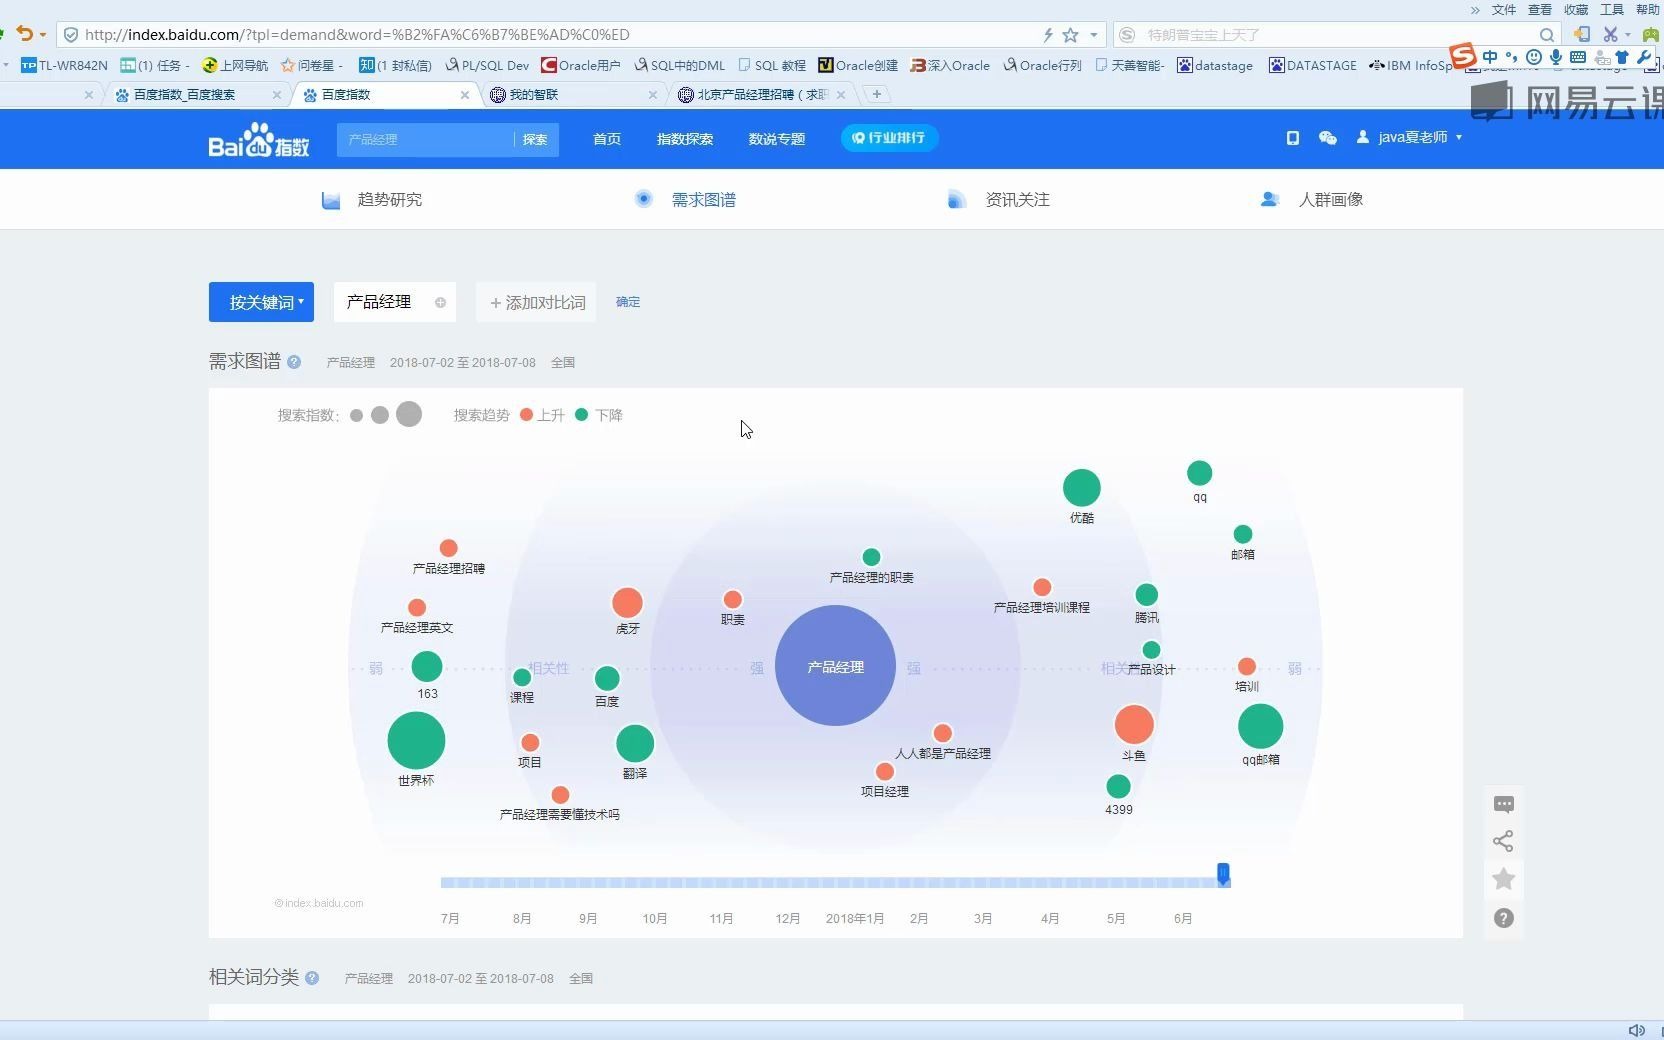1664x1040 pixels.
Task: Click the browser back arrow icon
Action: click(x=25, y=34)
